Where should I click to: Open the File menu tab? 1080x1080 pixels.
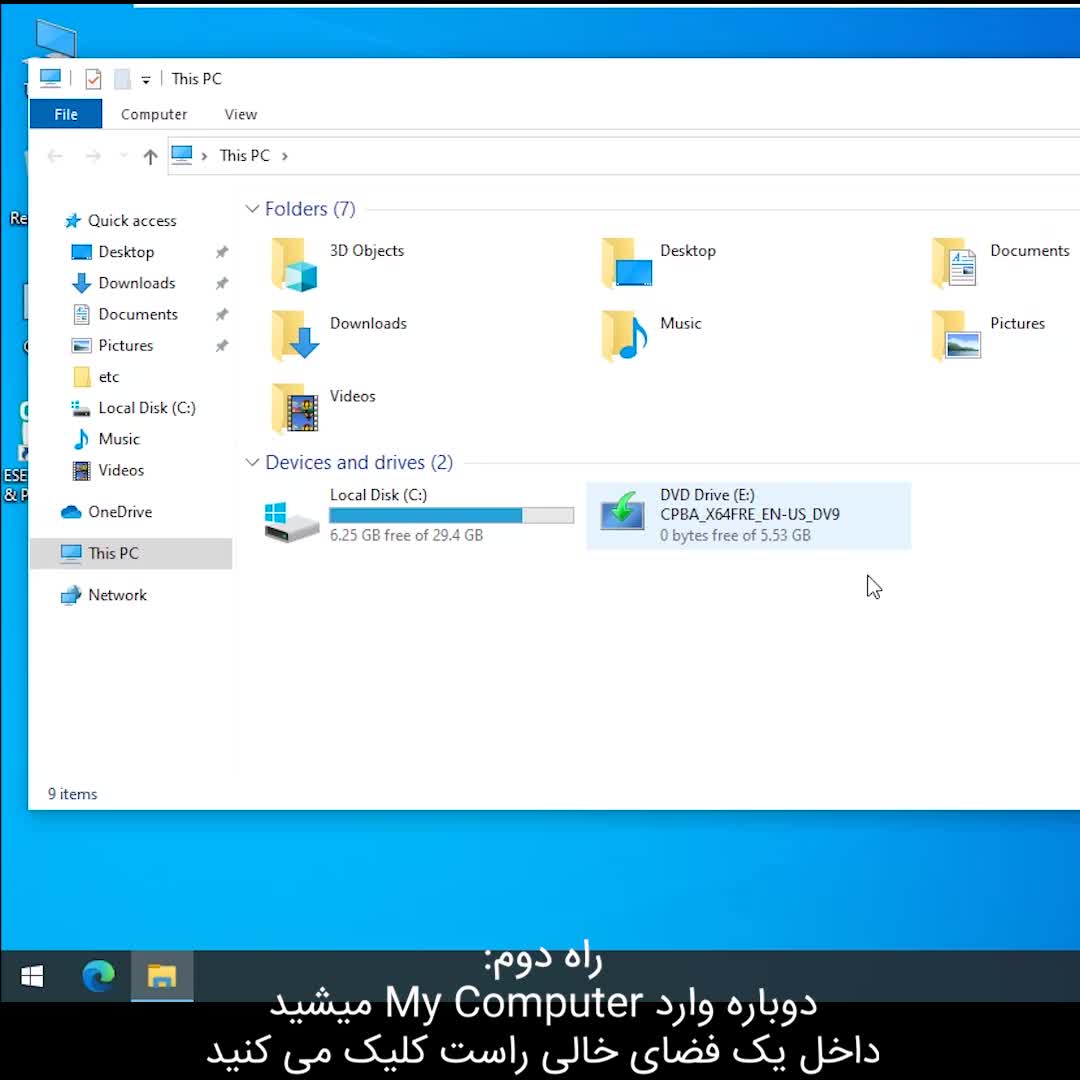pyautogui.click(x=66, y=114)
